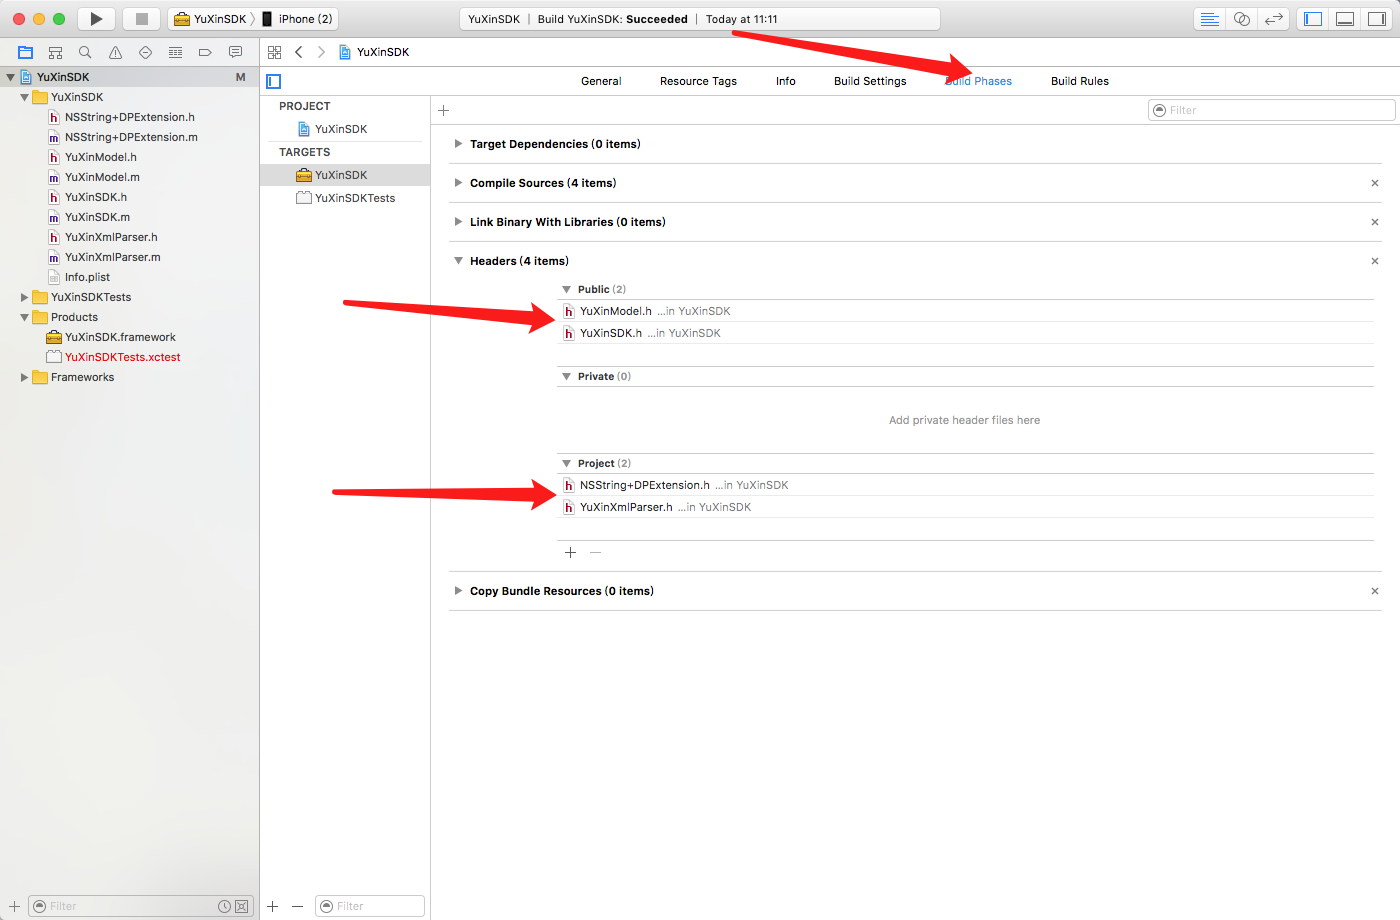
Task: Switch to the Standard editor
Action: 1210,19
